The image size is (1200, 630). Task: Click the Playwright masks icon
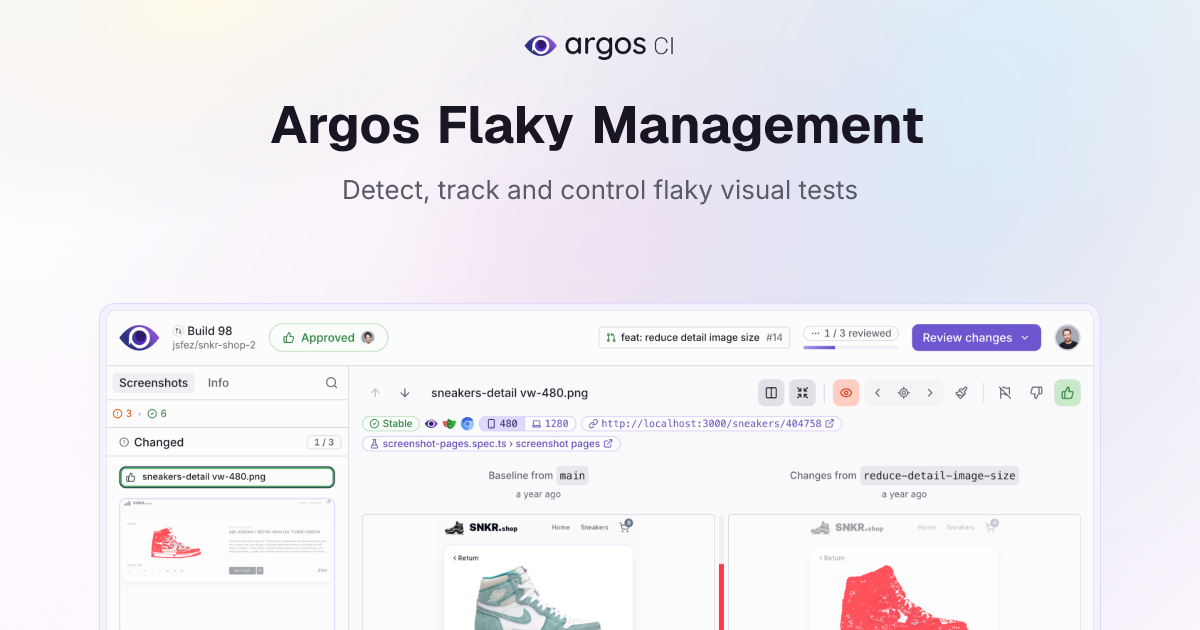coord(449,424)
